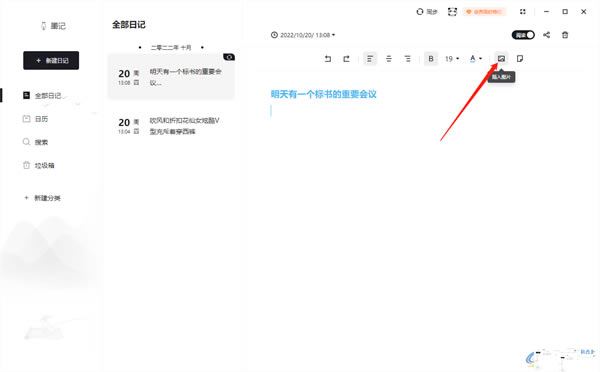Create a new diary with 新建日记 button
The image size is (600, 372).
tap(51, 60)
